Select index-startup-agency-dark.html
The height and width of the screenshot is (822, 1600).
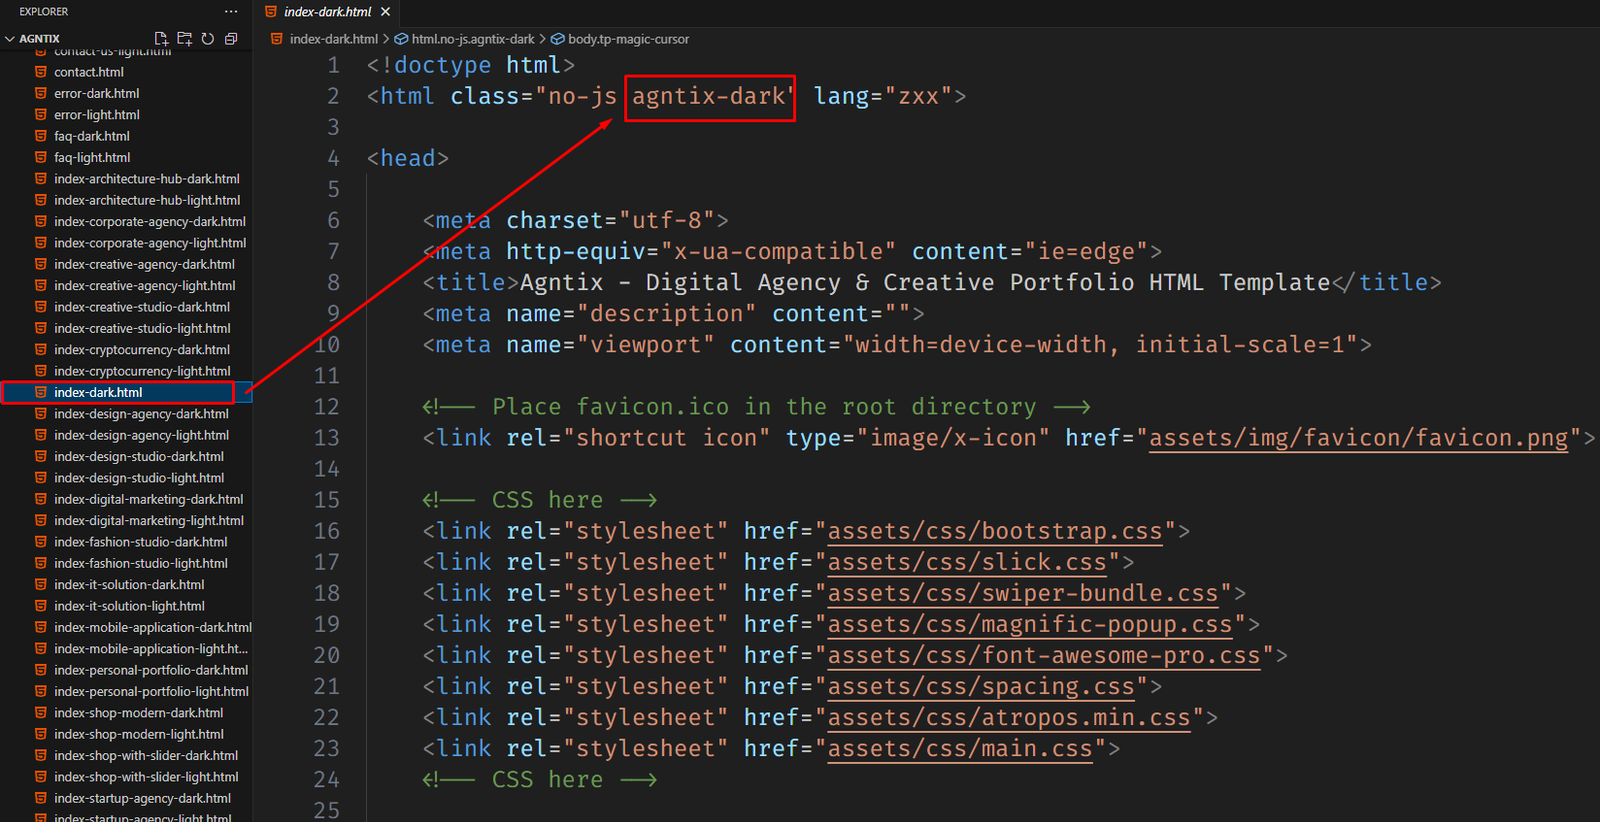pyautogui.click(x=142, y=798)
